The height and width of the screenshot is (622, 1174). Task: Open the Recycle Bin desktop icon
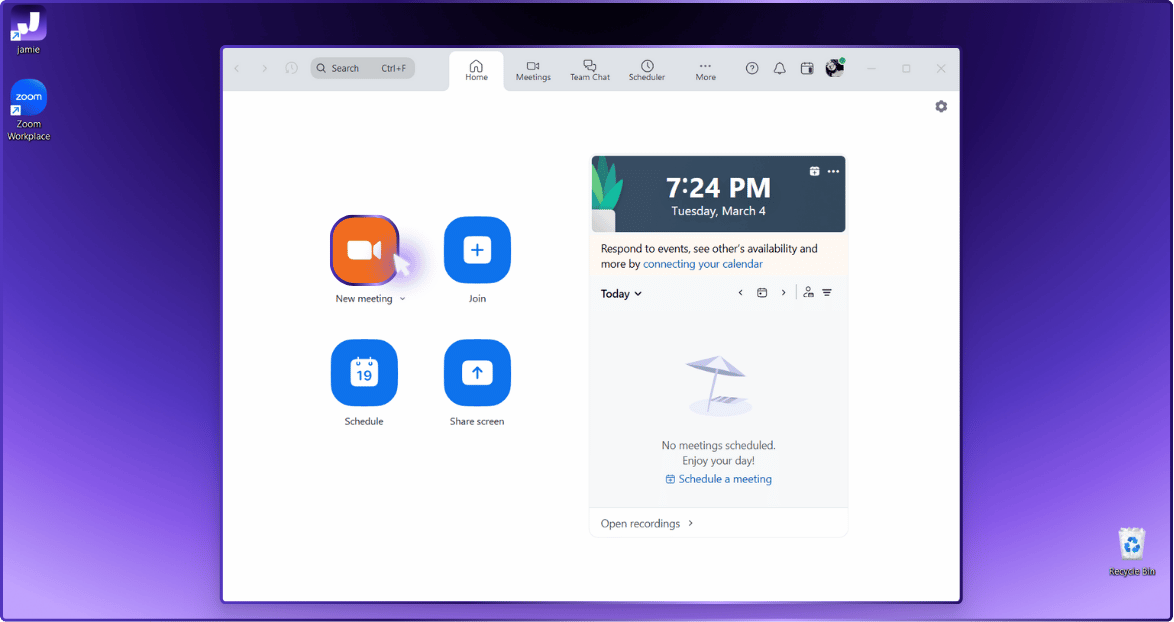pos(1132,552)
